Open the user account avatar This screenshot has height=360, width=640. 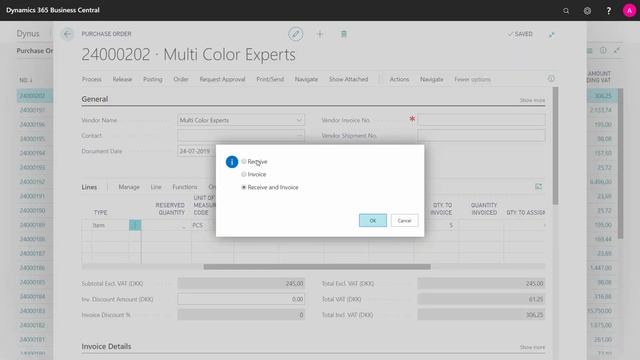(629, 11)
